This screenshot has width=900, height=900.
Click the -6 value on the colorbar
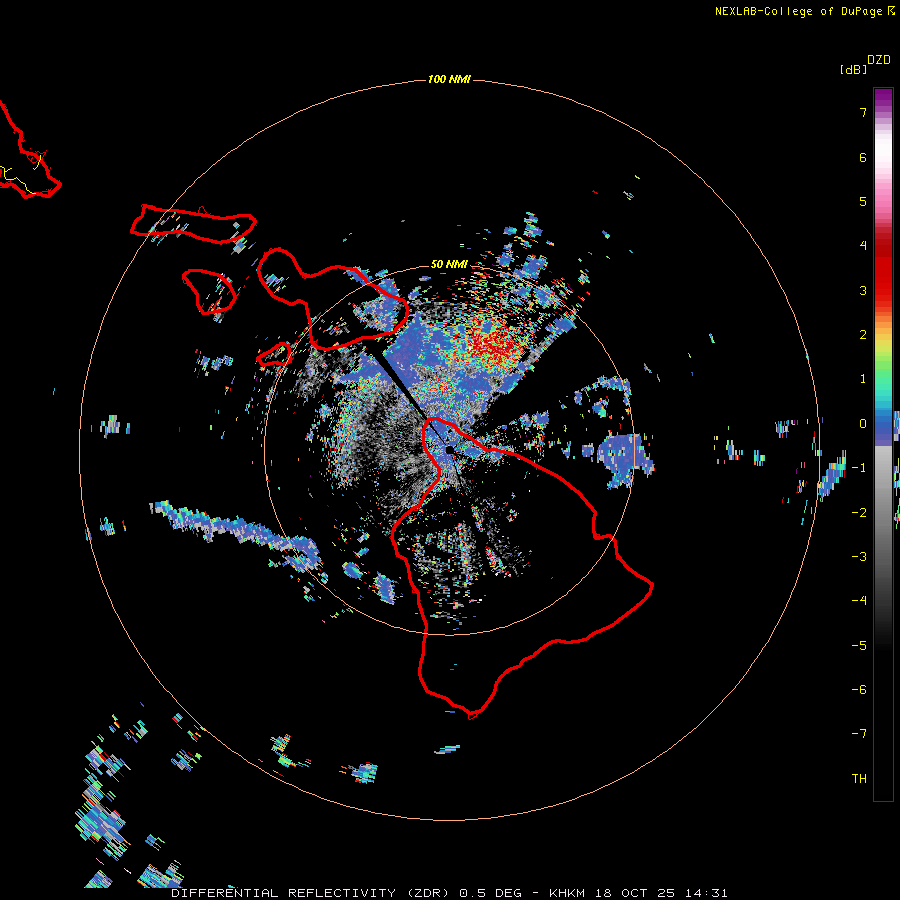pos(859,690)
